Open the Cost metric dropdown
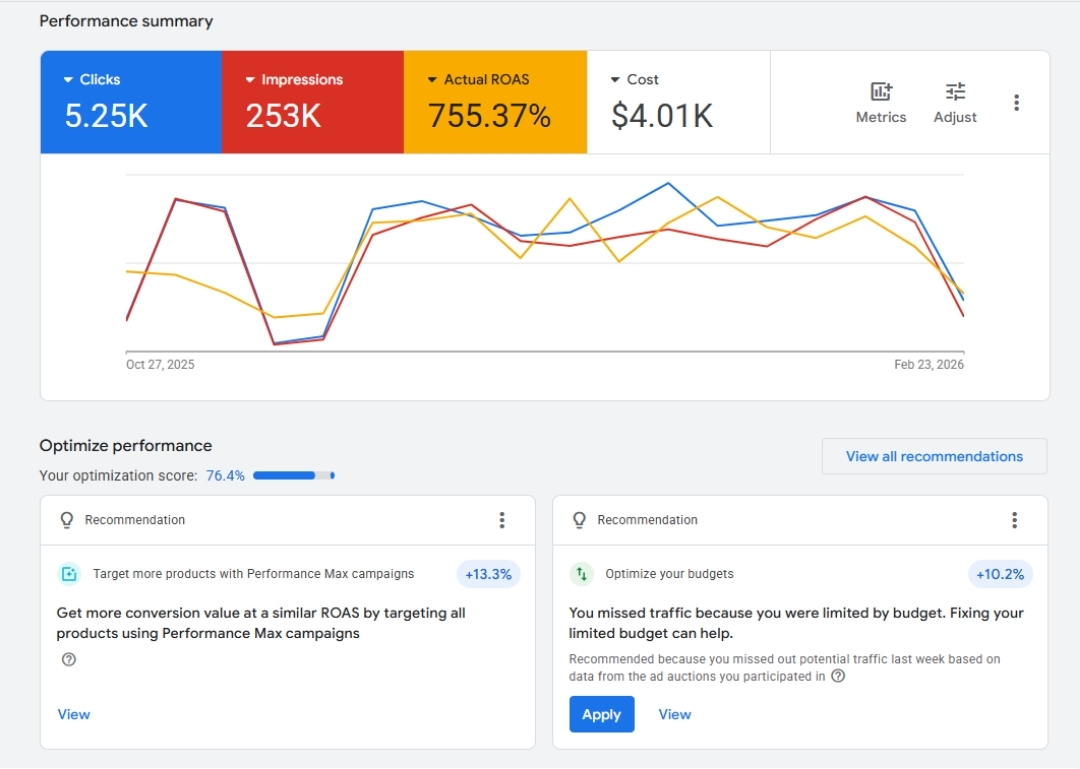The height and width of the screenshot is (769, 1080). 615,80
